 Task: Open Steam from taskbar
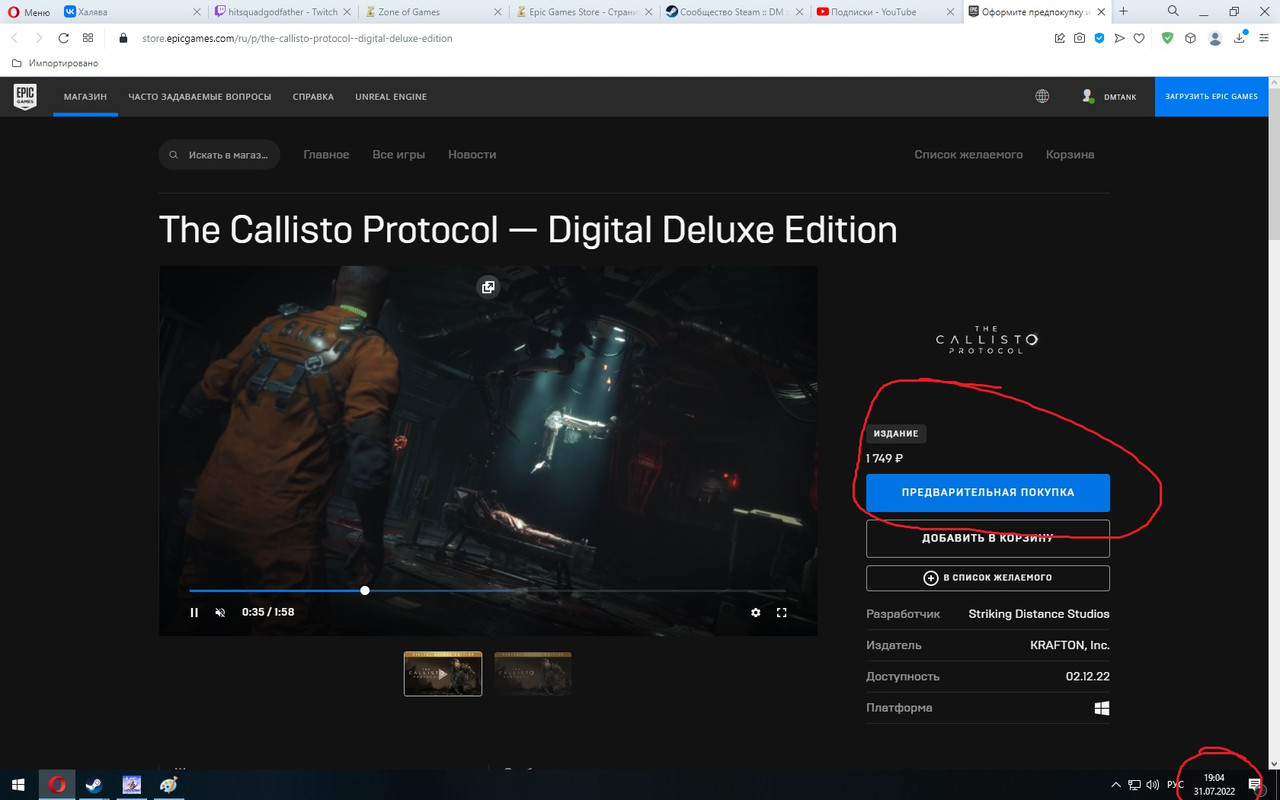[x=94, y=785]
